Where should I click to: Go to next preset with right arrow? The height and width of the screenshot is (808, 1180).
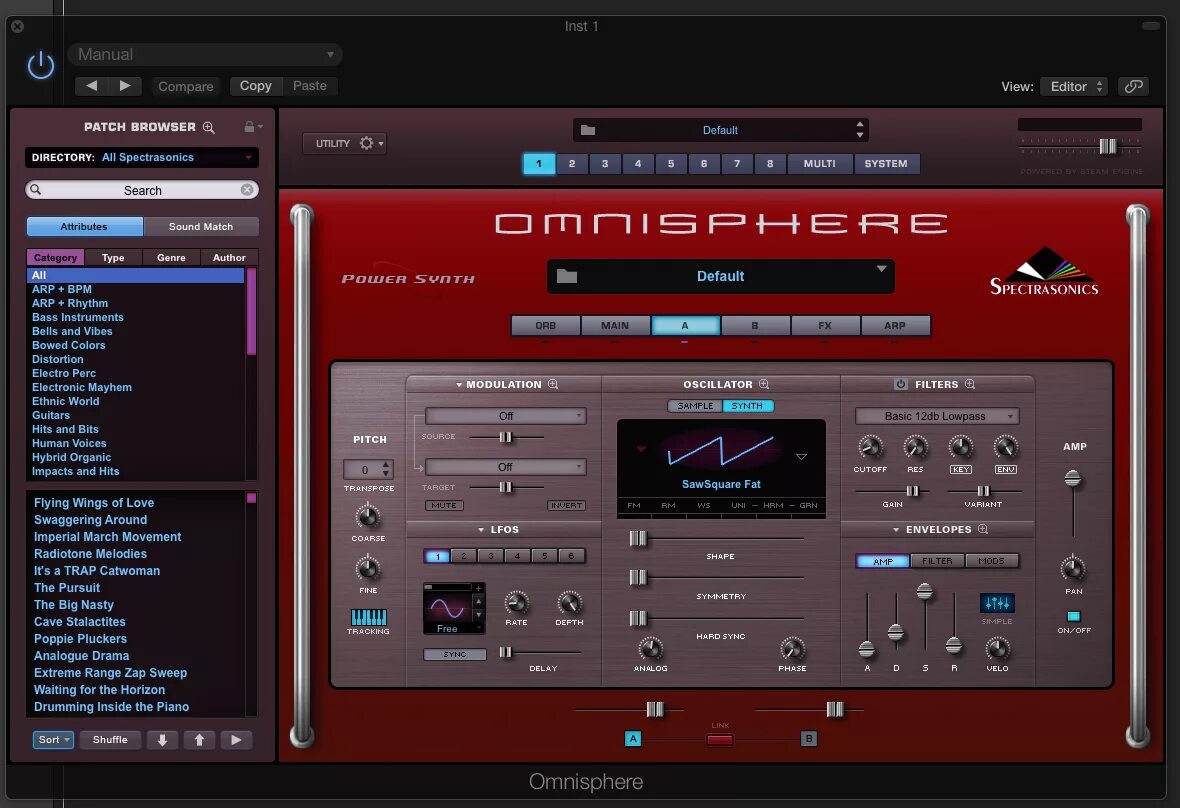coord(125,86)
